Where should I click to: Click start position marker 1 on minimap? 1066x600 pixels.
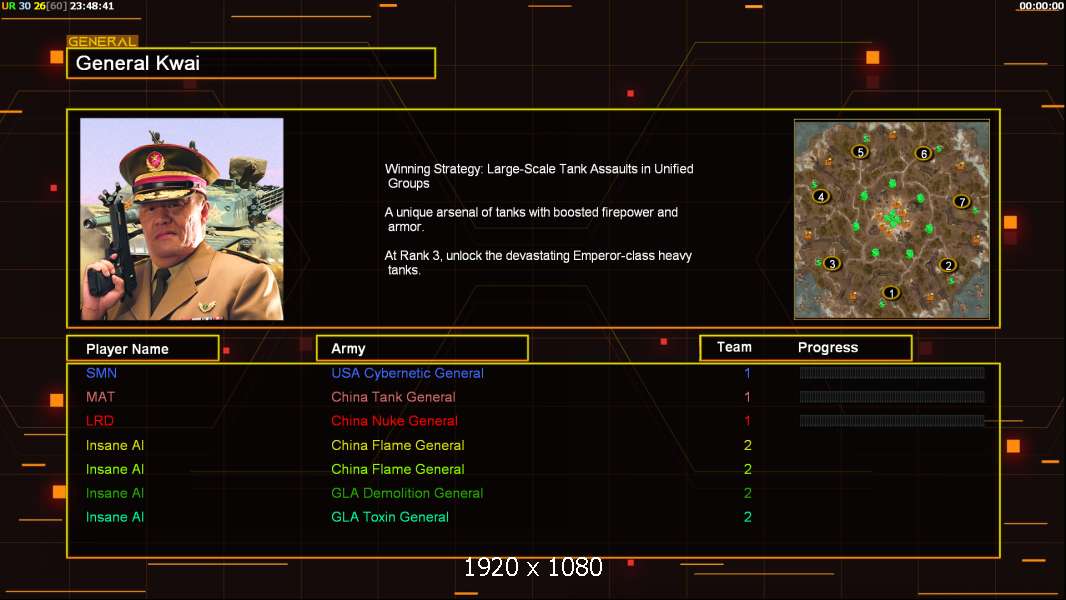(891, 293)
